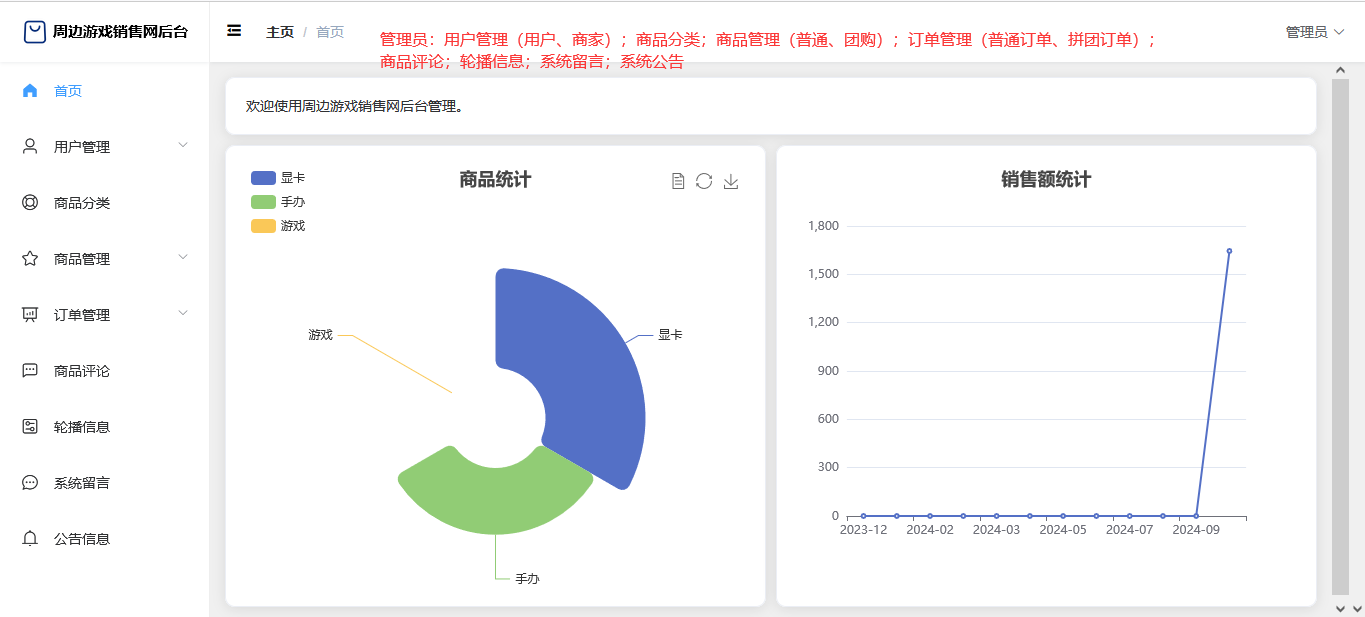
Task: Expand the 商品管理 submenu arrow
Action: 183,258
